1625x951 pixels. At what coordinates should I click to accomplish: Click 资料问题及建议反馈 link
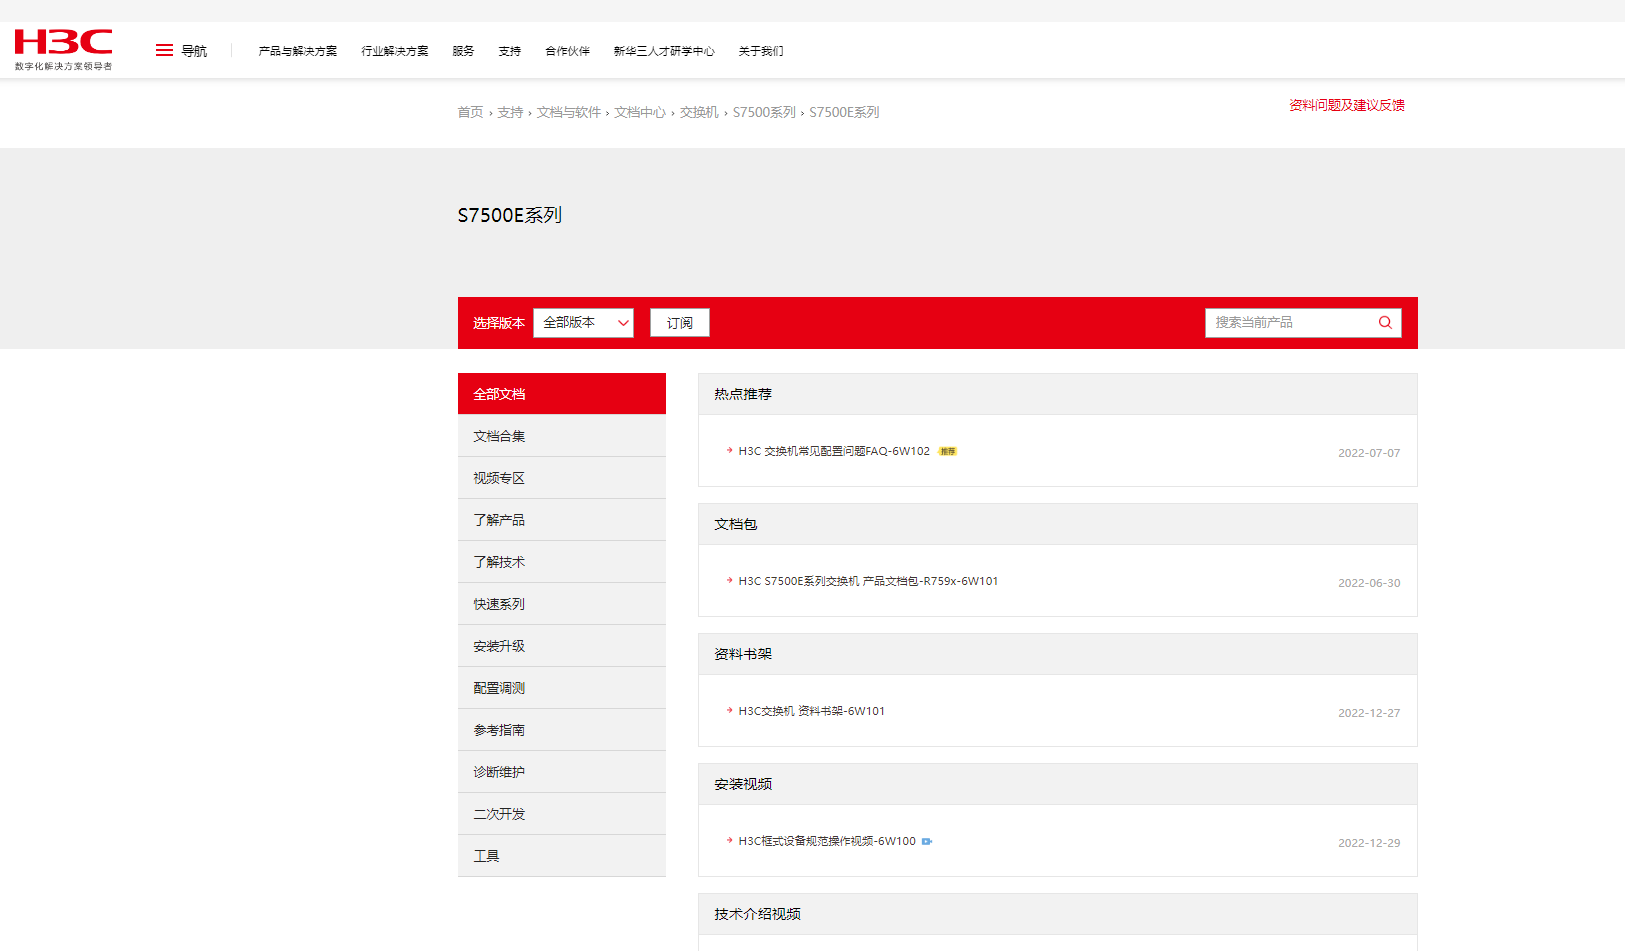click(1347, 105)
